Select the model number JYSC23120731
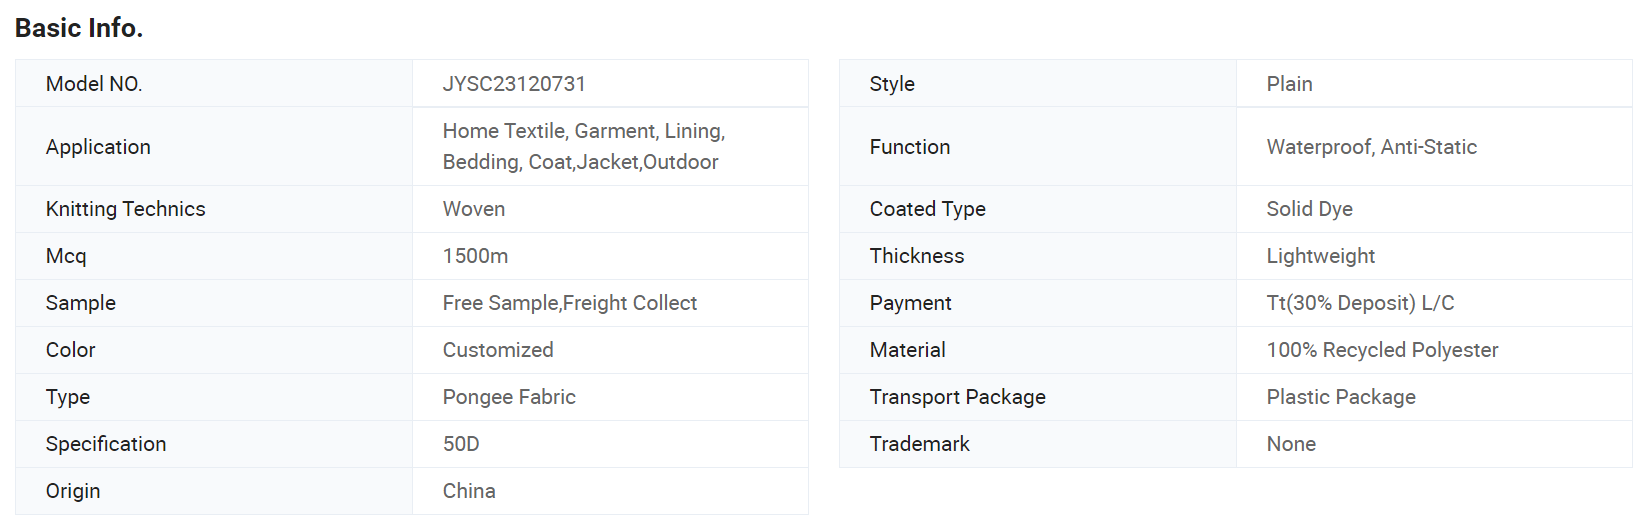 coord(514,84)
